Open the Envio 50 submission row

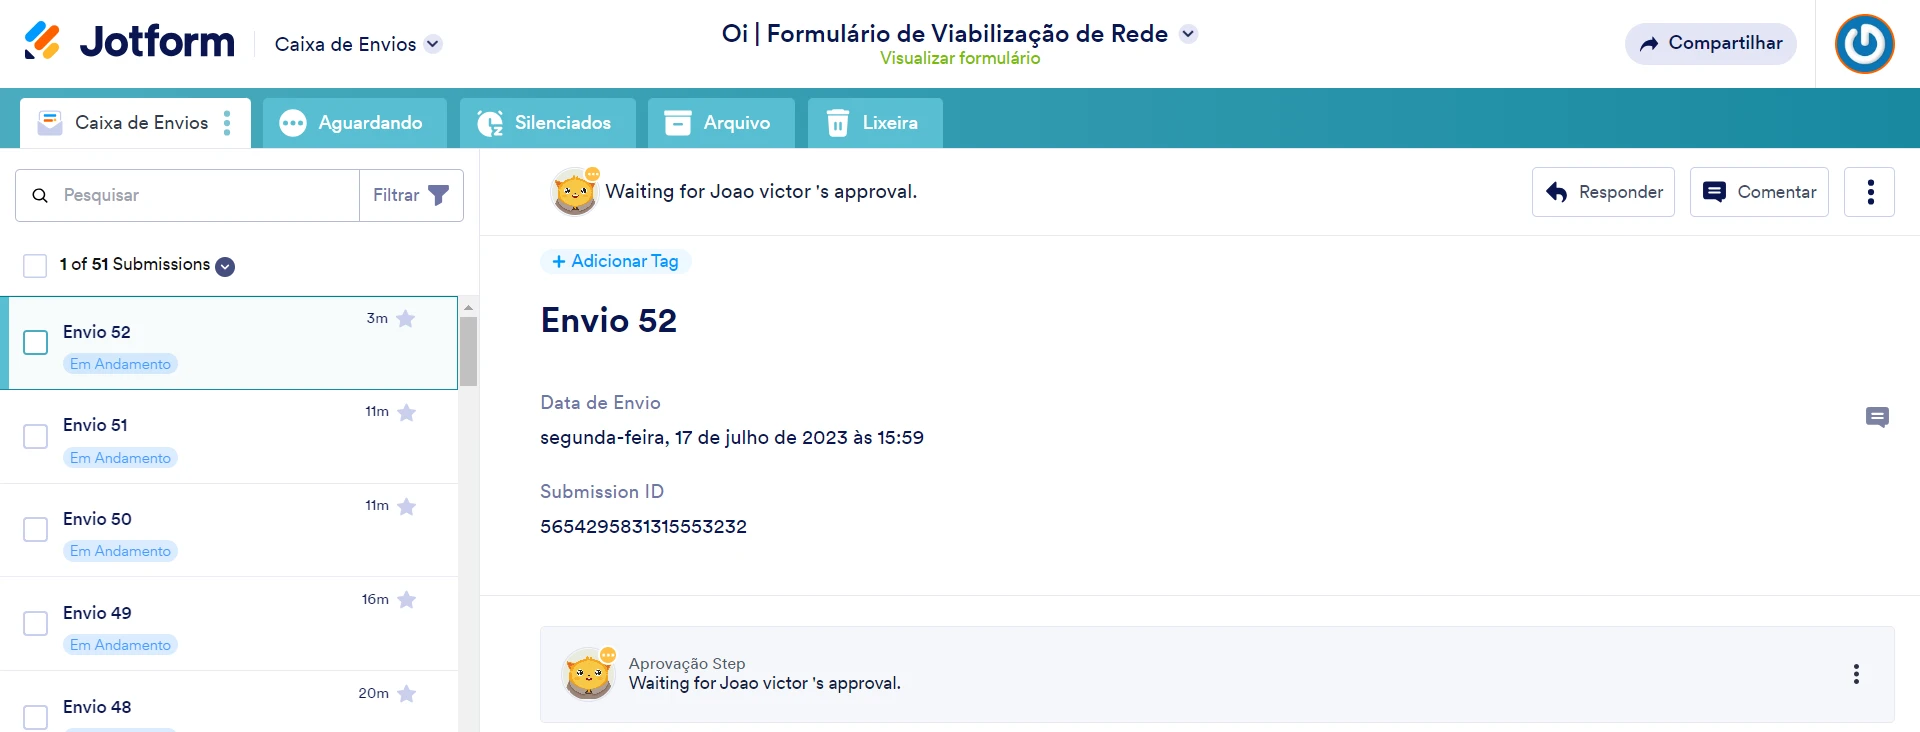click(x=229, y=530)
